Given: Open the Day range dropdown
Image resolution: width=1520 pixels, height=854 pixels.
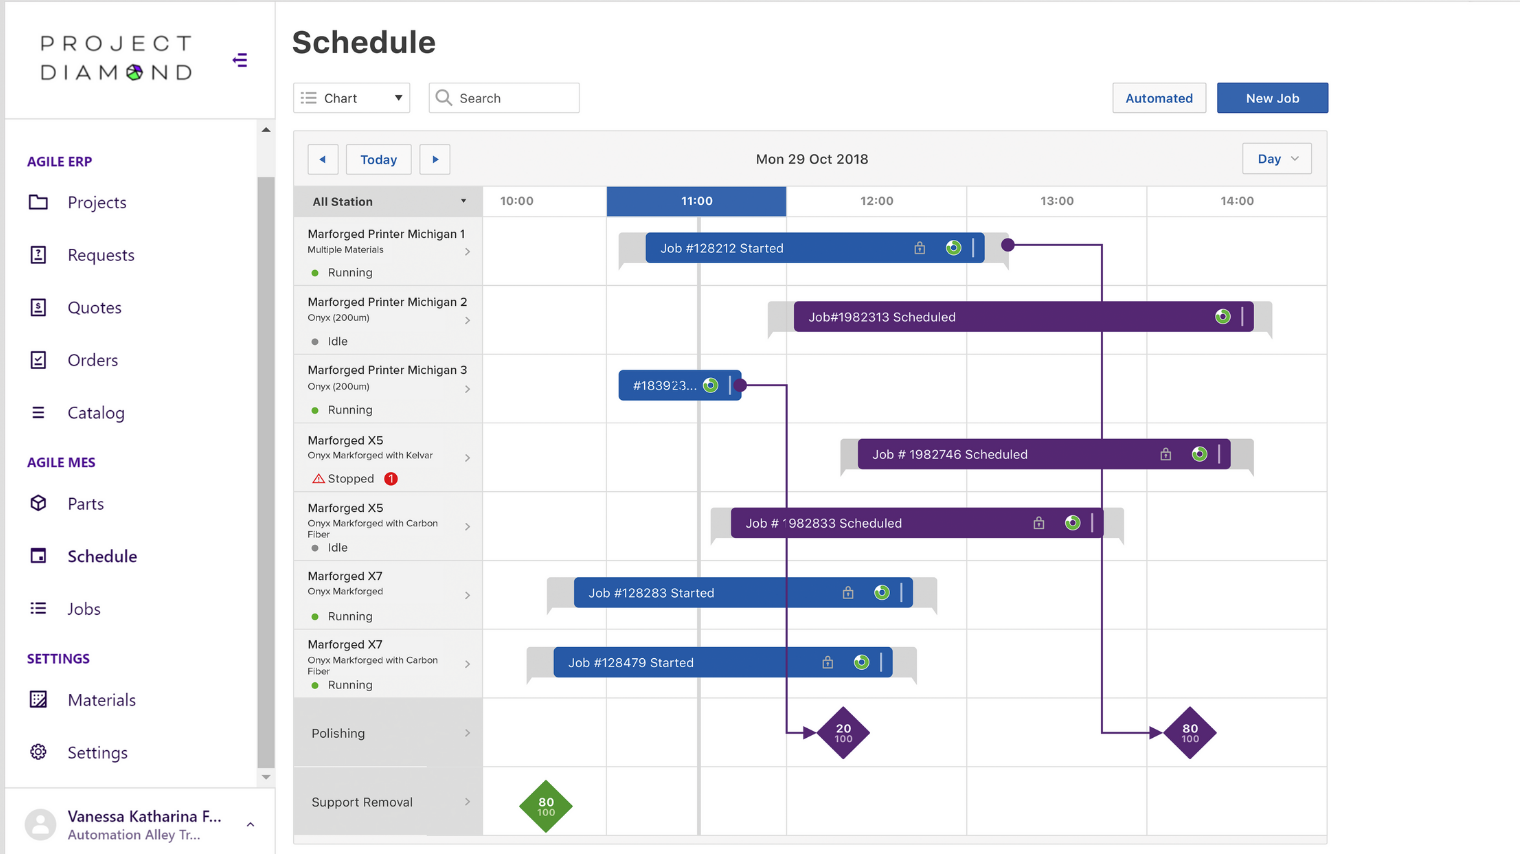Looking at the screenshot, I should [1277, 159].
